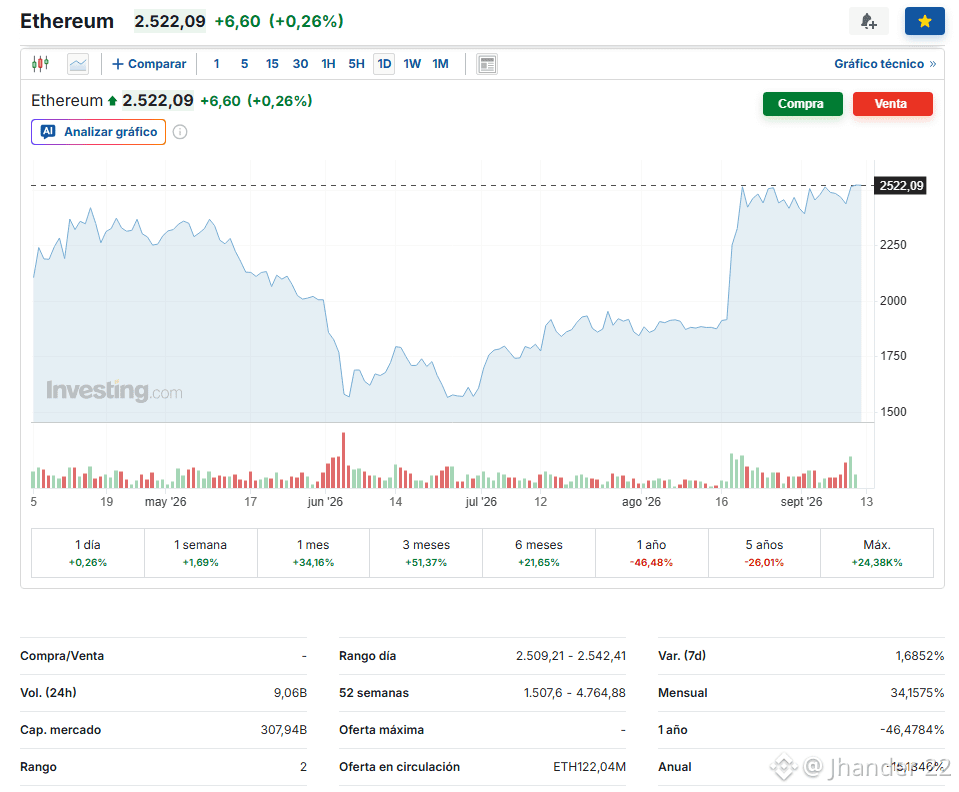Switch to the 5H interval

(356, 64)
